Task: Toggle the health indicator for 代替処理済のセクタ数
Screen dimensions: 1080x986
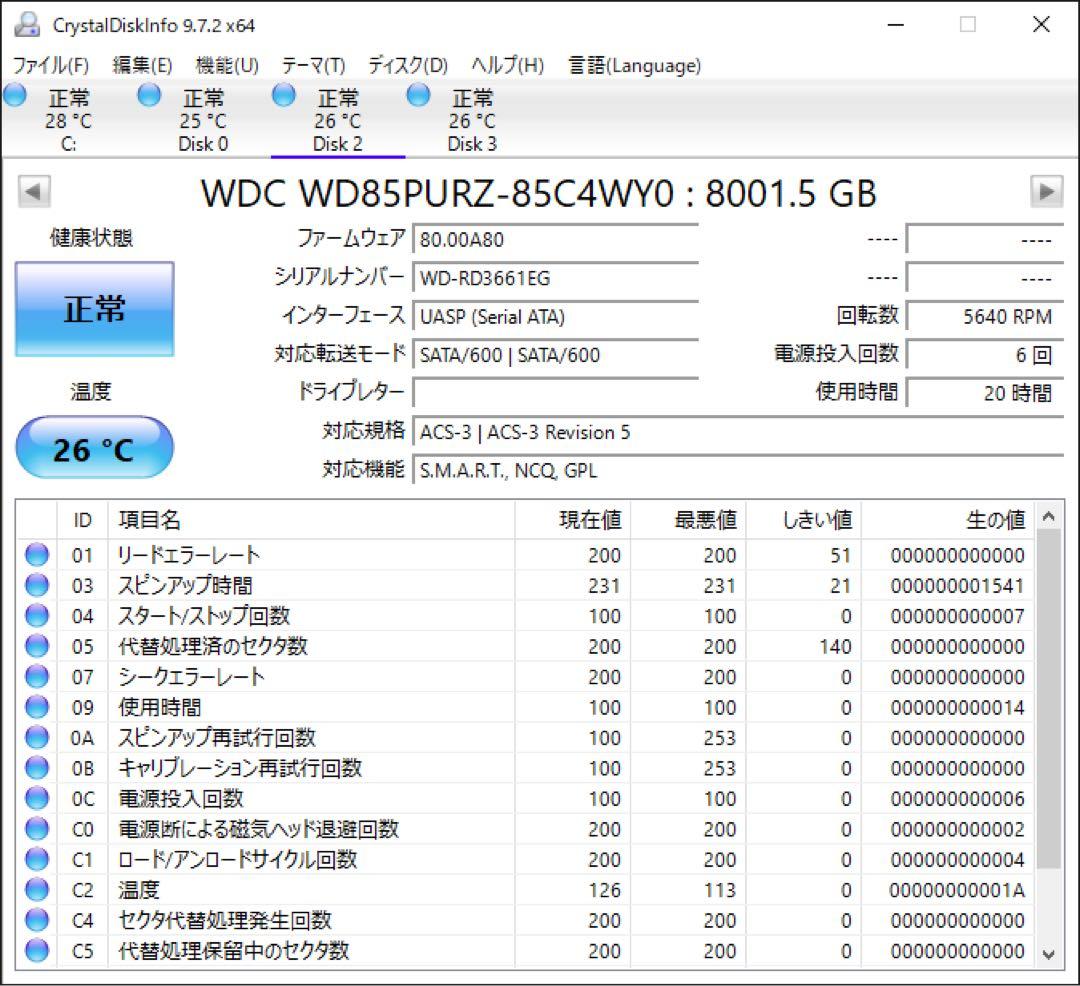Action: (x=35, y=646)
